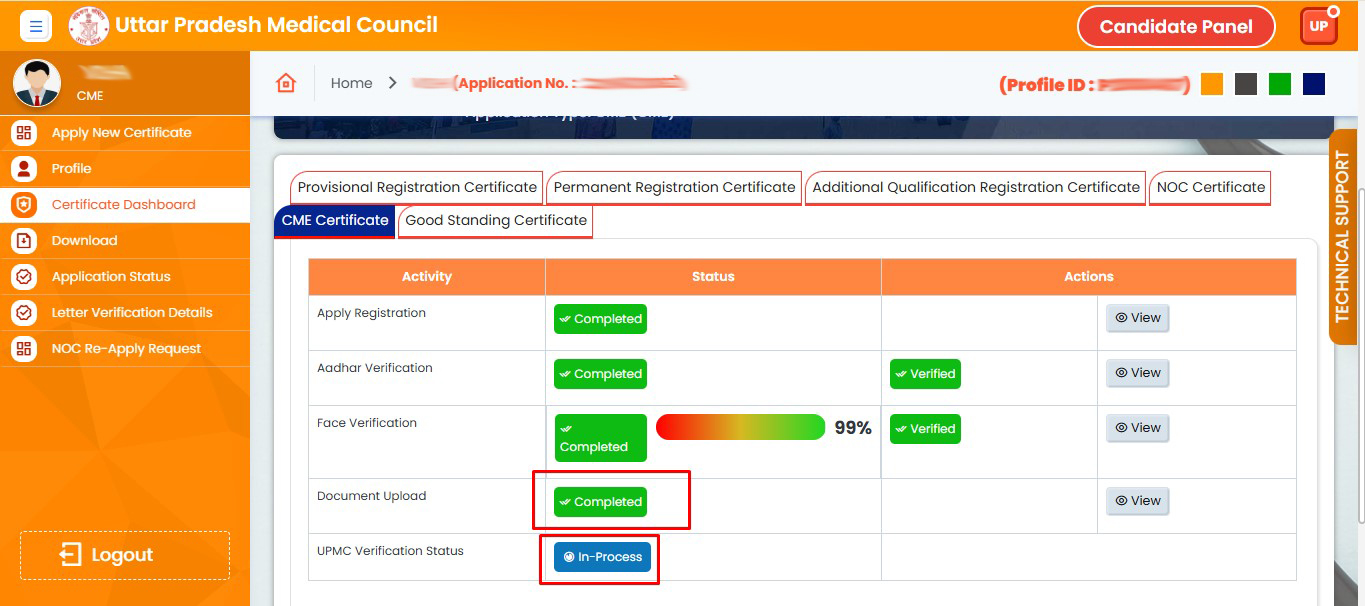View the Apply Registration details
Screen dimensions: 1365x606
1137,318
